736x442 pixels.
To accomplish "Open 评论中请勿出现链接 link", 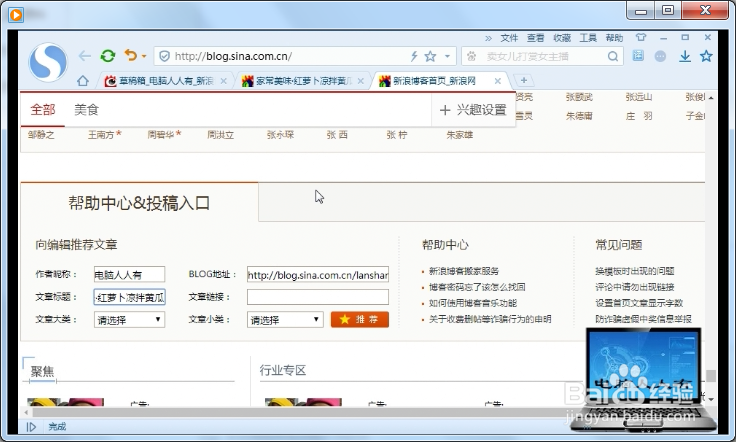I will 635,287.
